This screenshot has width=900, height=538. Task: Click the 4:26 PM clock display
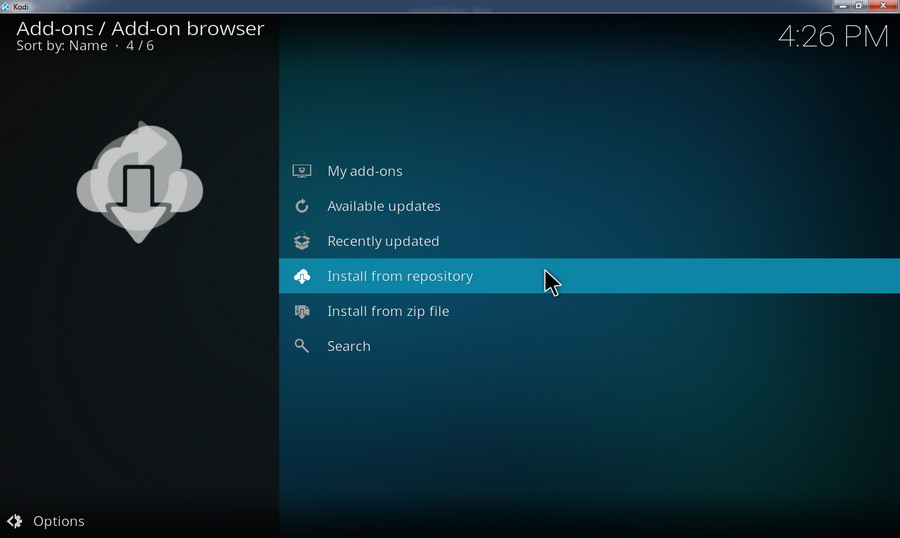(x=832, y=37)
